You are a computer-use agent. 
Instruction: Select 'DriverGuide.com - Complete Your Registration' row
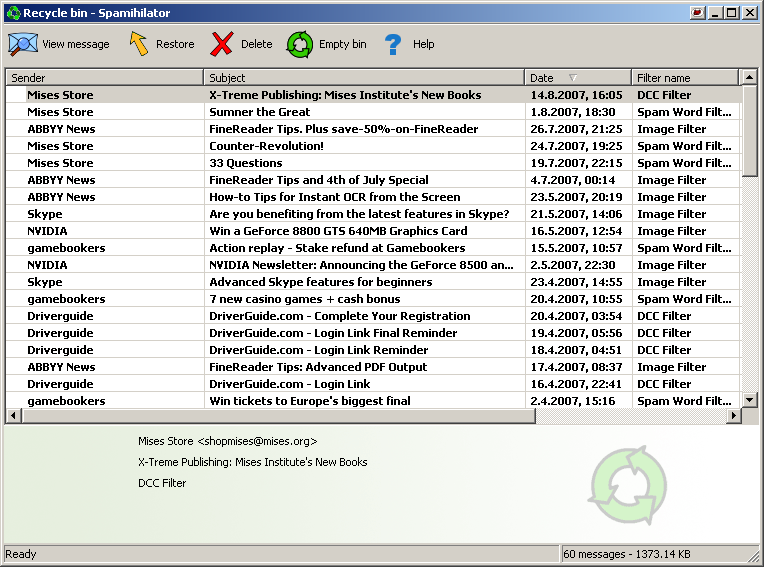[x=373, y=316]
